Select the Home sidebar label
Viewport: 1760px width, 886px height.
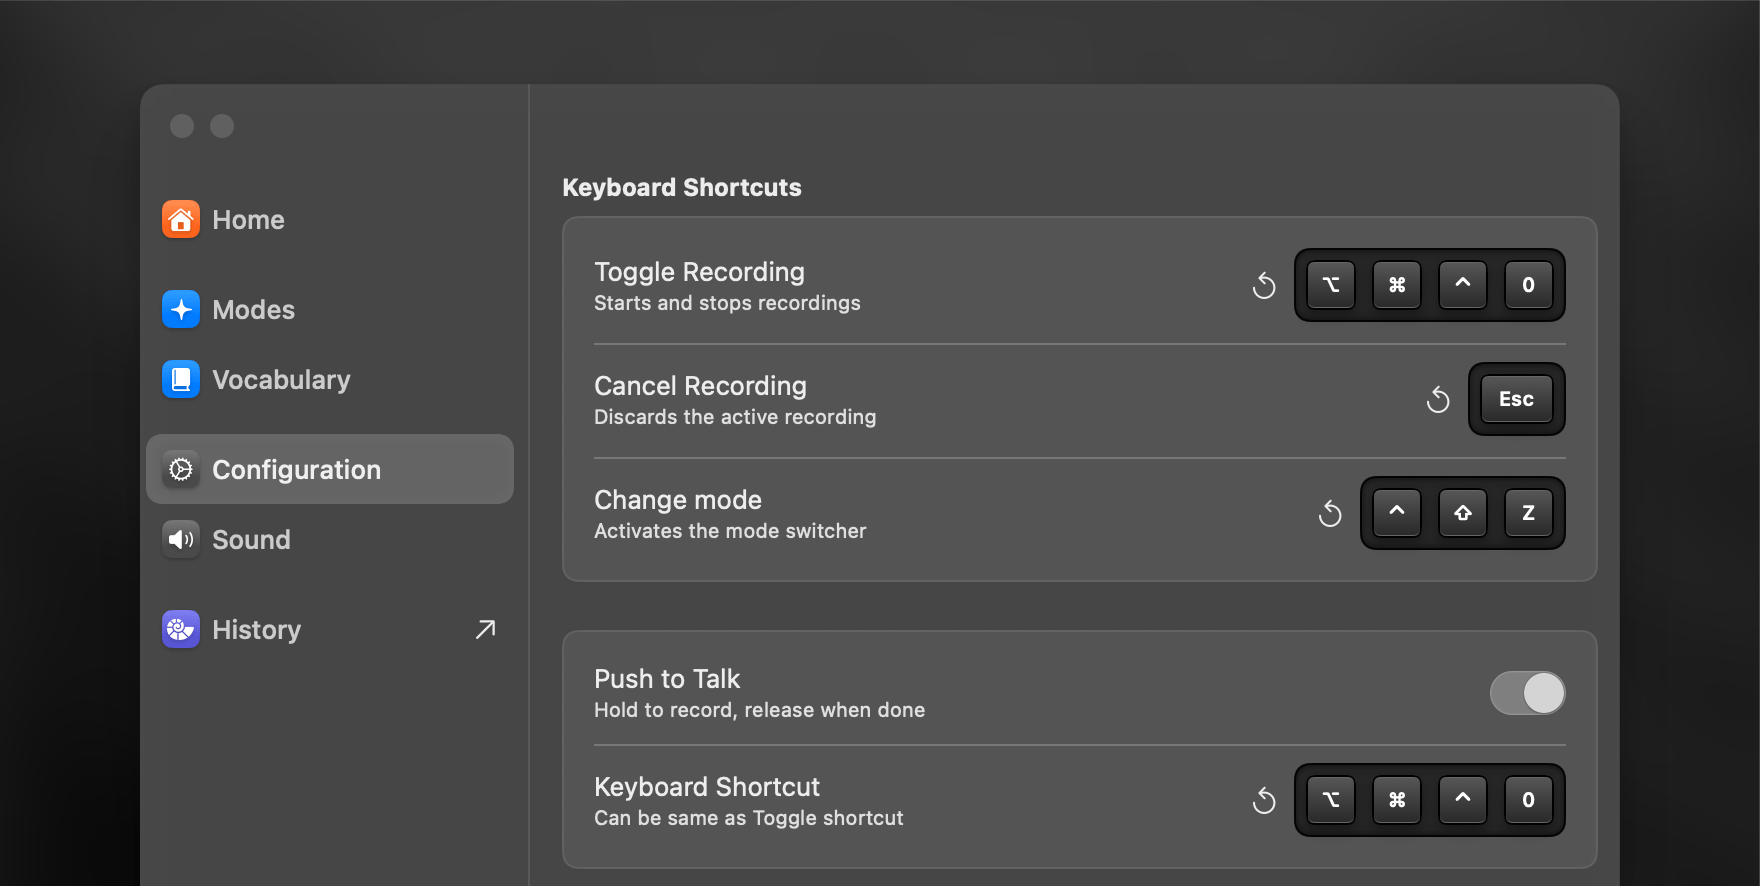(x=248, y=220)
